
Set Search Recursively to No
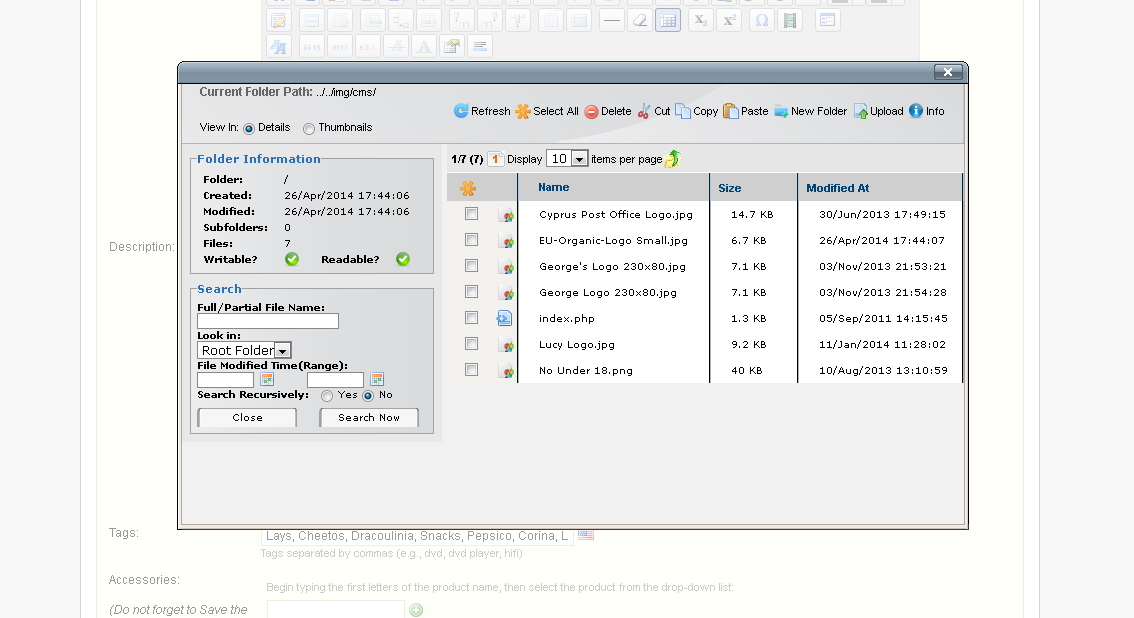(x=368, y=395)
